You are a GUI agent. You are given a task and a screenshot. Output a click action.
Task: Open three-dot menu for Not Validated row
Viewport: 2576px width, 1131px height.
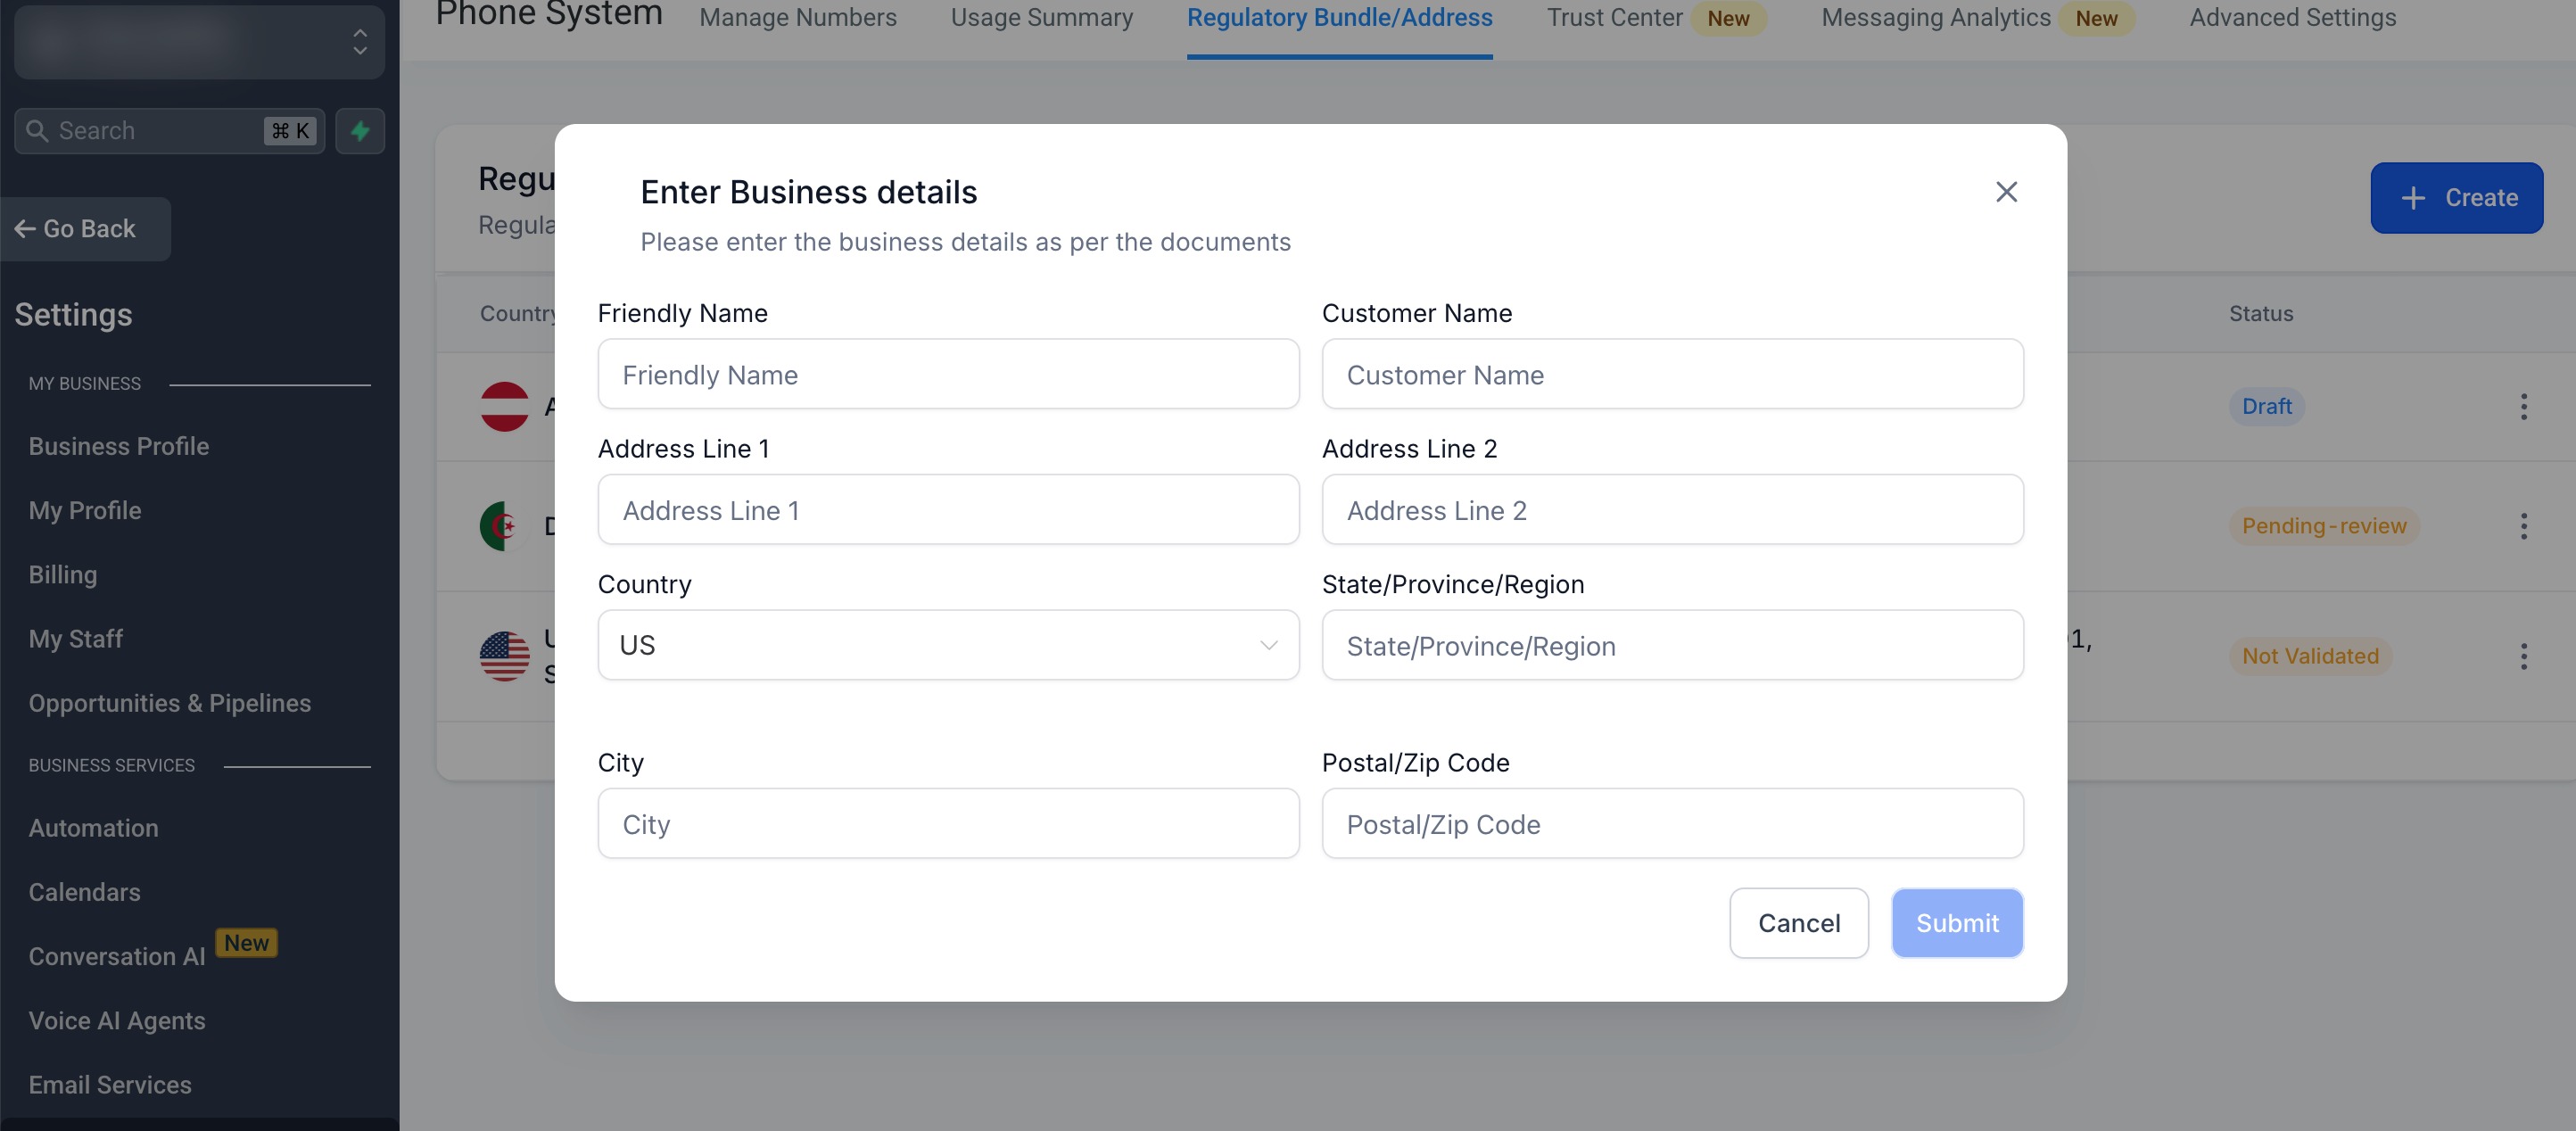tap(2523, 656)
